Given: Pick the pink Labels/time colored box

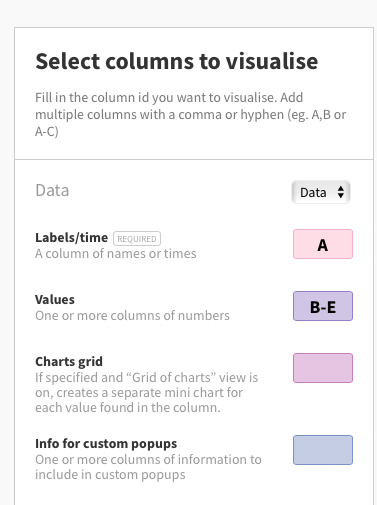Looking at the screenshot, I should point(323,244).
